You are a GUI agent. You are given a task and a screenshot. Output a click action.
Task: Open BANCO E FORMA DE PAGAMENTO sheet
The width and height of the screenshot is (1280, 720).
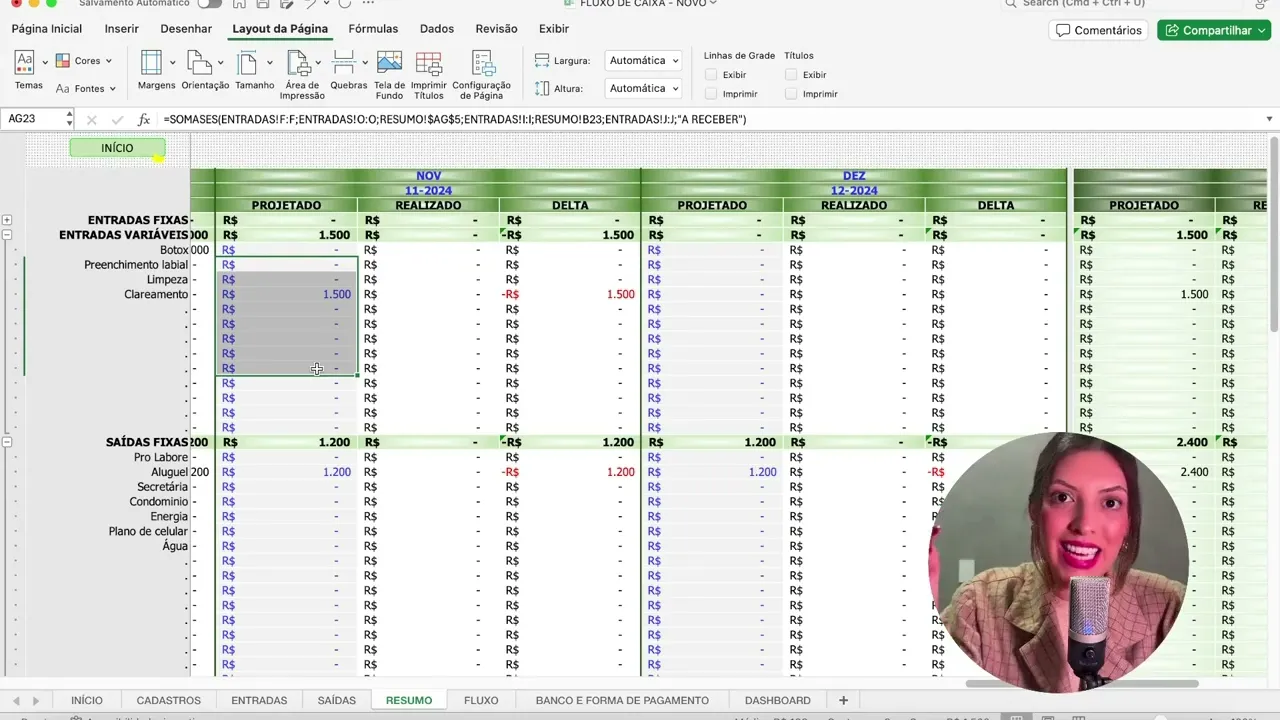tap(622, 700)
